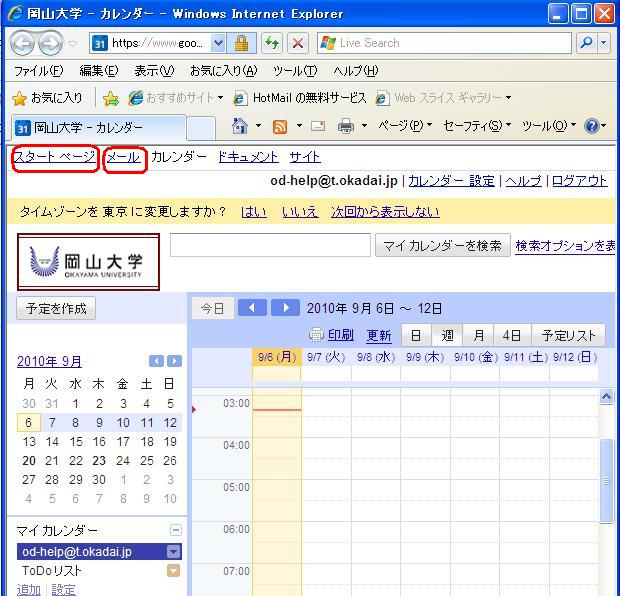620x596 pixels.
Task: Switch to 4日 view
Action: (512, 335)
